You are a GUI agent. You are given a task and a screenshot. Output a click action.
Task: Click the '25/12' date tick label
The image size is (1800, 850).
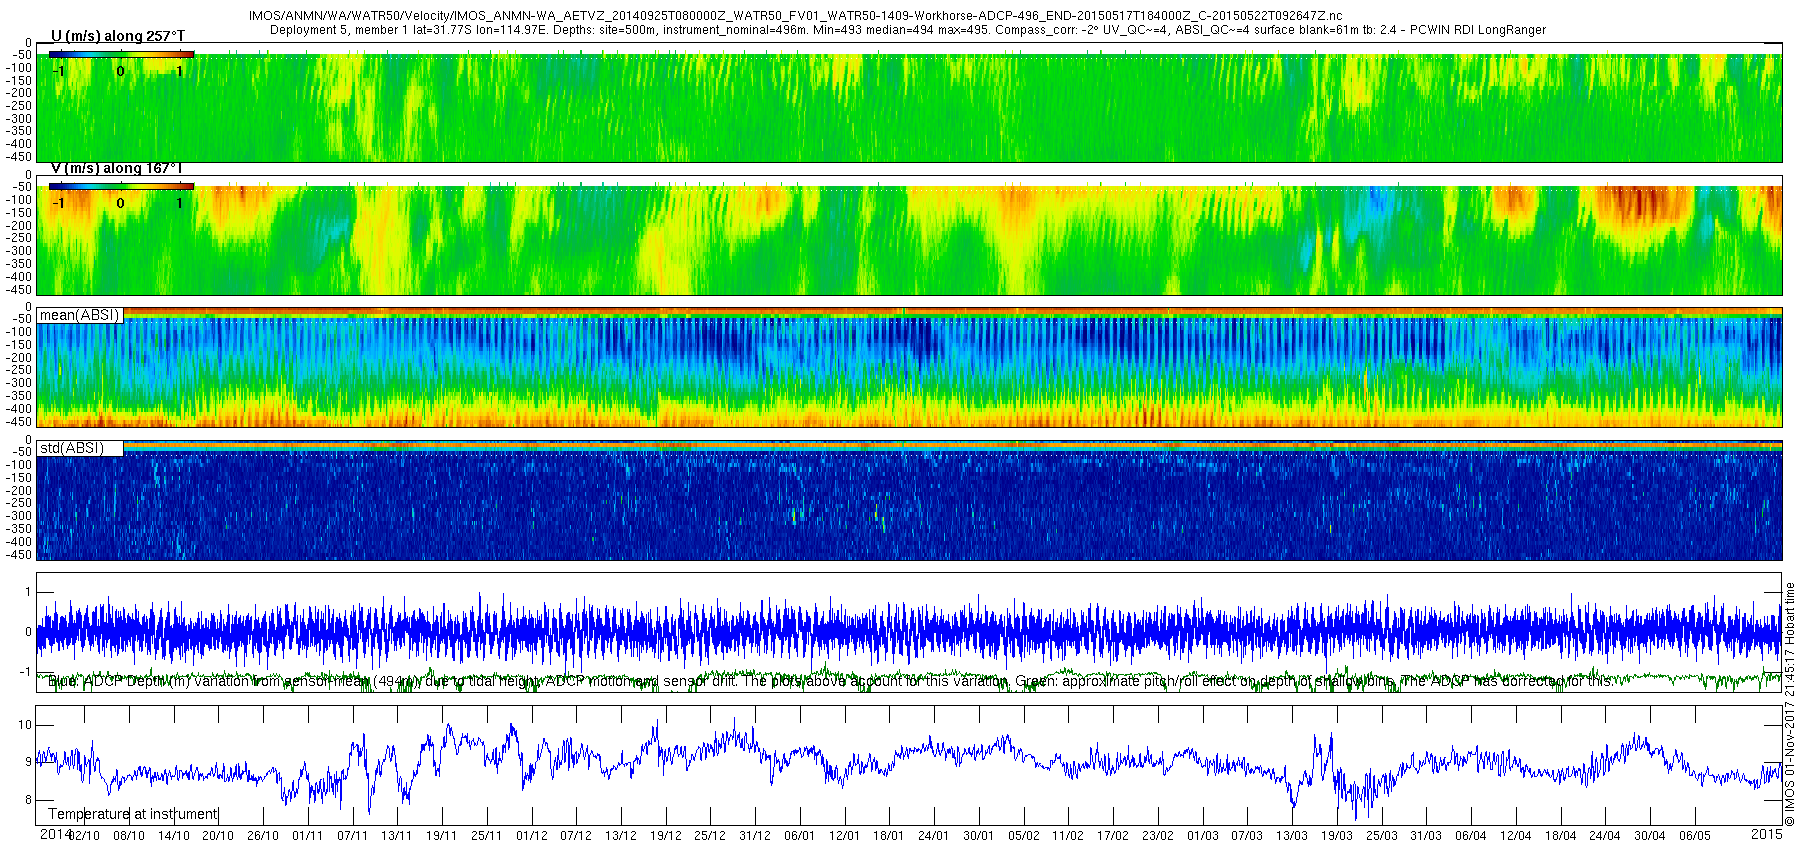(710, 836)
